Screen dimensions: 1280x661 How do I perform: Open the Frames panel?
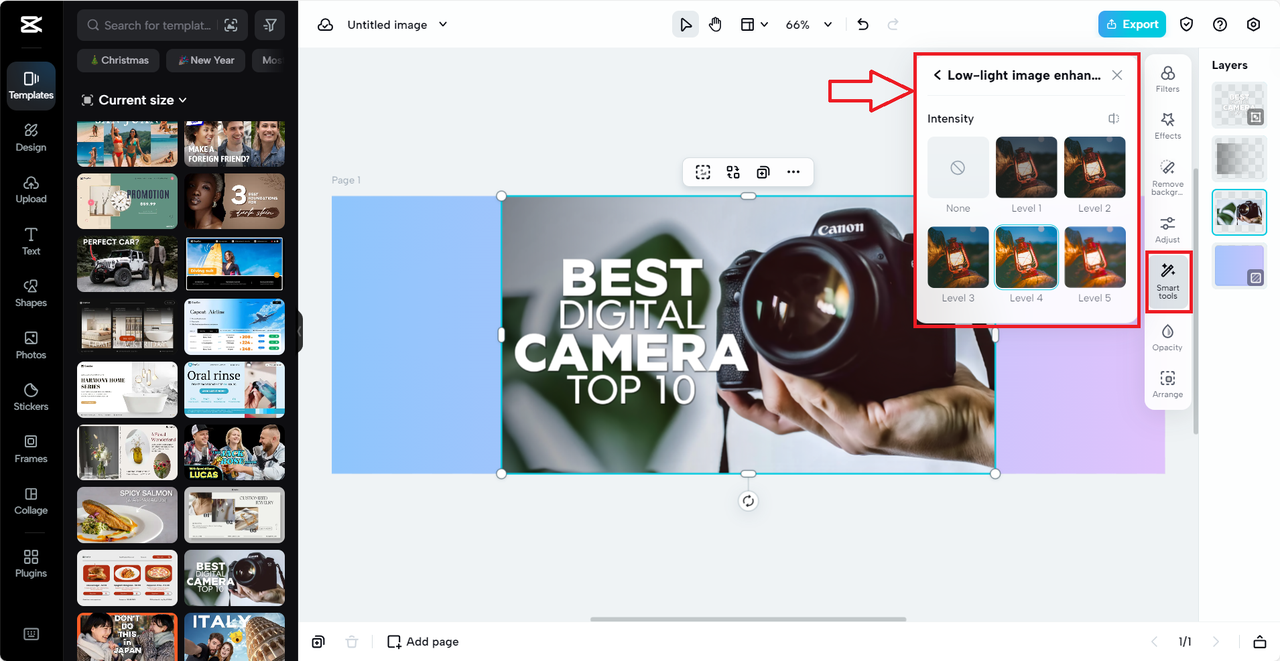(31, 449)
